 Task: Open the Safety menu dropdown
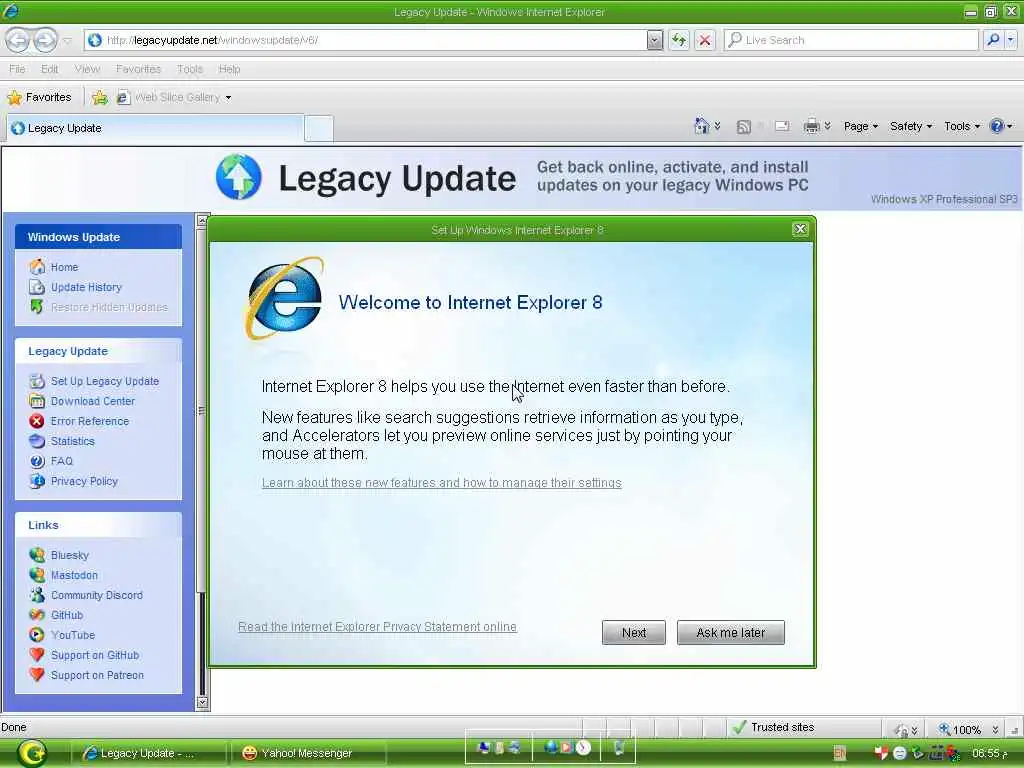coord(911,126)
